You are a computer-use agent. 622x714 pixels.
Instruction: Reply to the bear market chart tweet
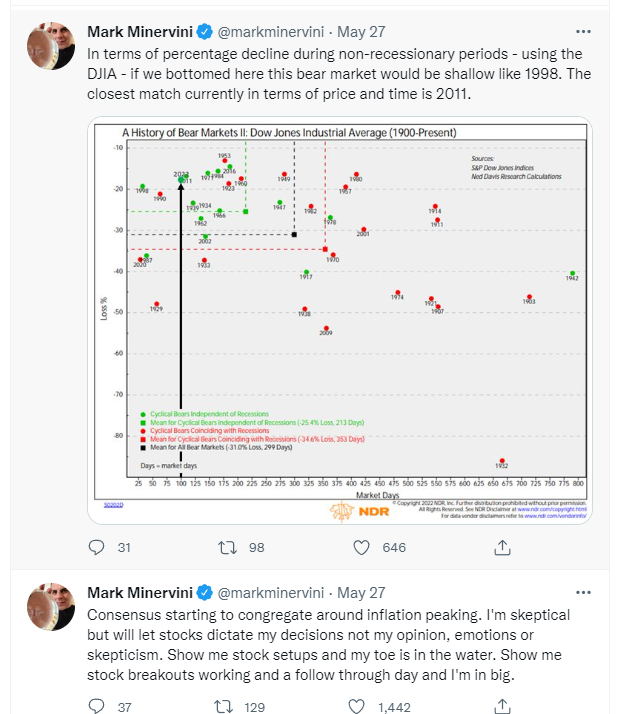tap(97, 547)
